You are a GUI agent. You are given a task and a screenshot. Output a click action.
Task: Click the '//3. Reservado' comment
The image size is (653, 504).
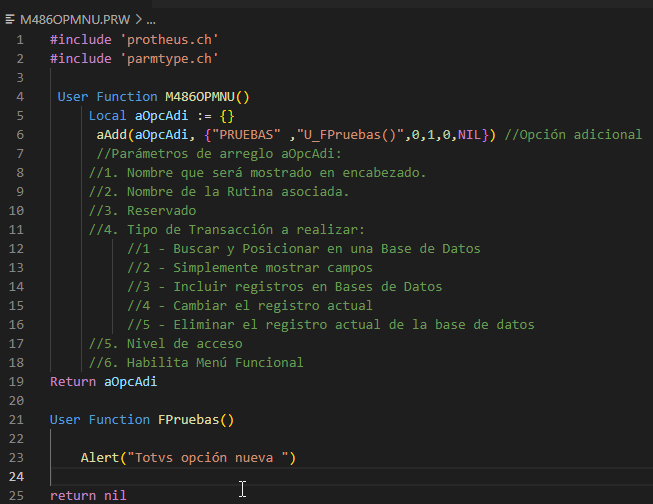(x=142, y=211)
